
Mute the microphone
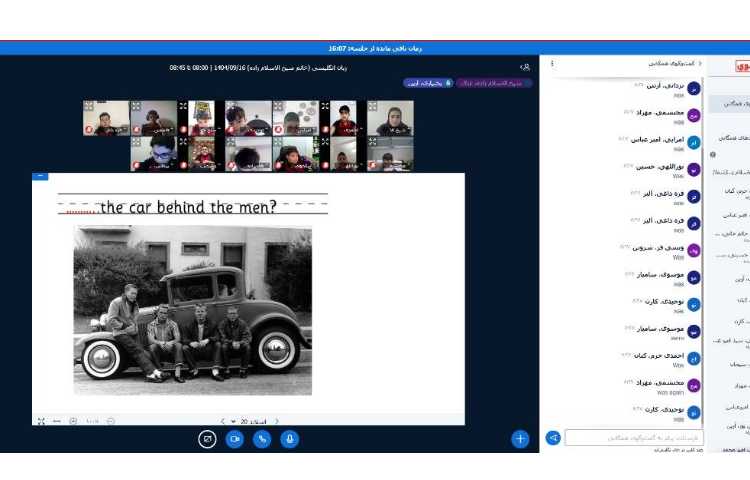pos(290,438)
